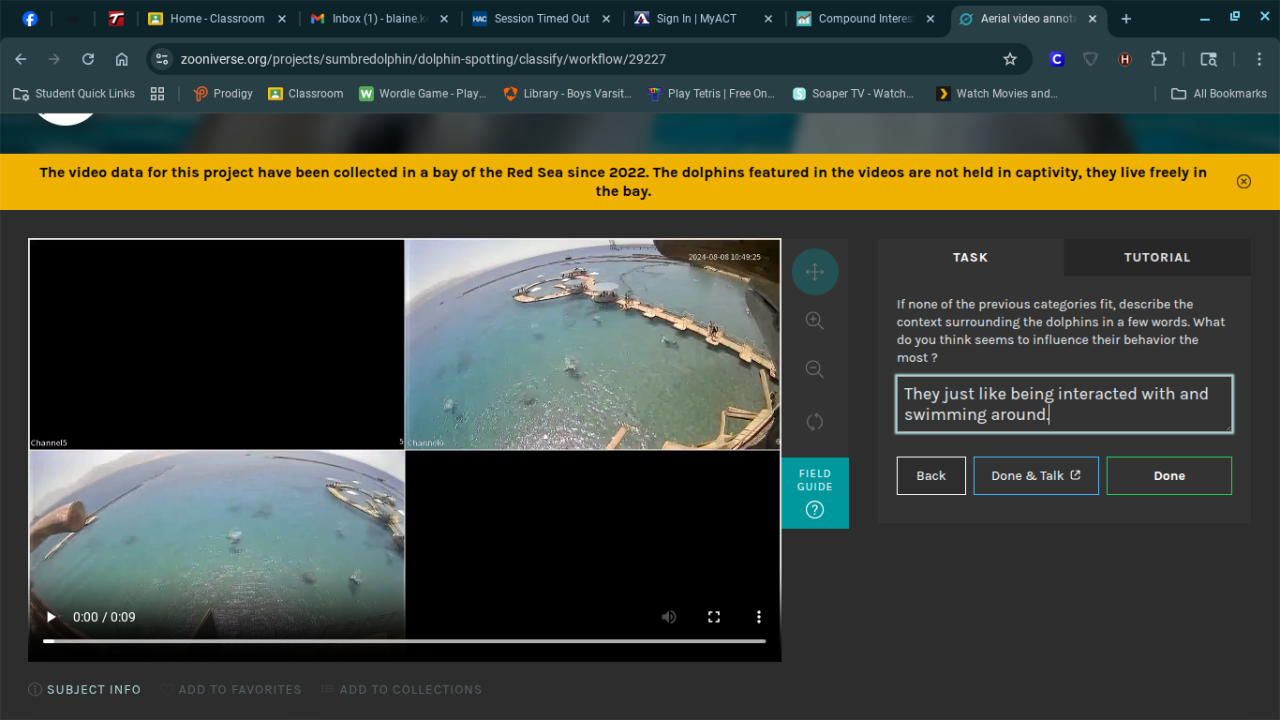1280x720 pixels.
Task: Click the green Done button
Action: (1169, 476)
